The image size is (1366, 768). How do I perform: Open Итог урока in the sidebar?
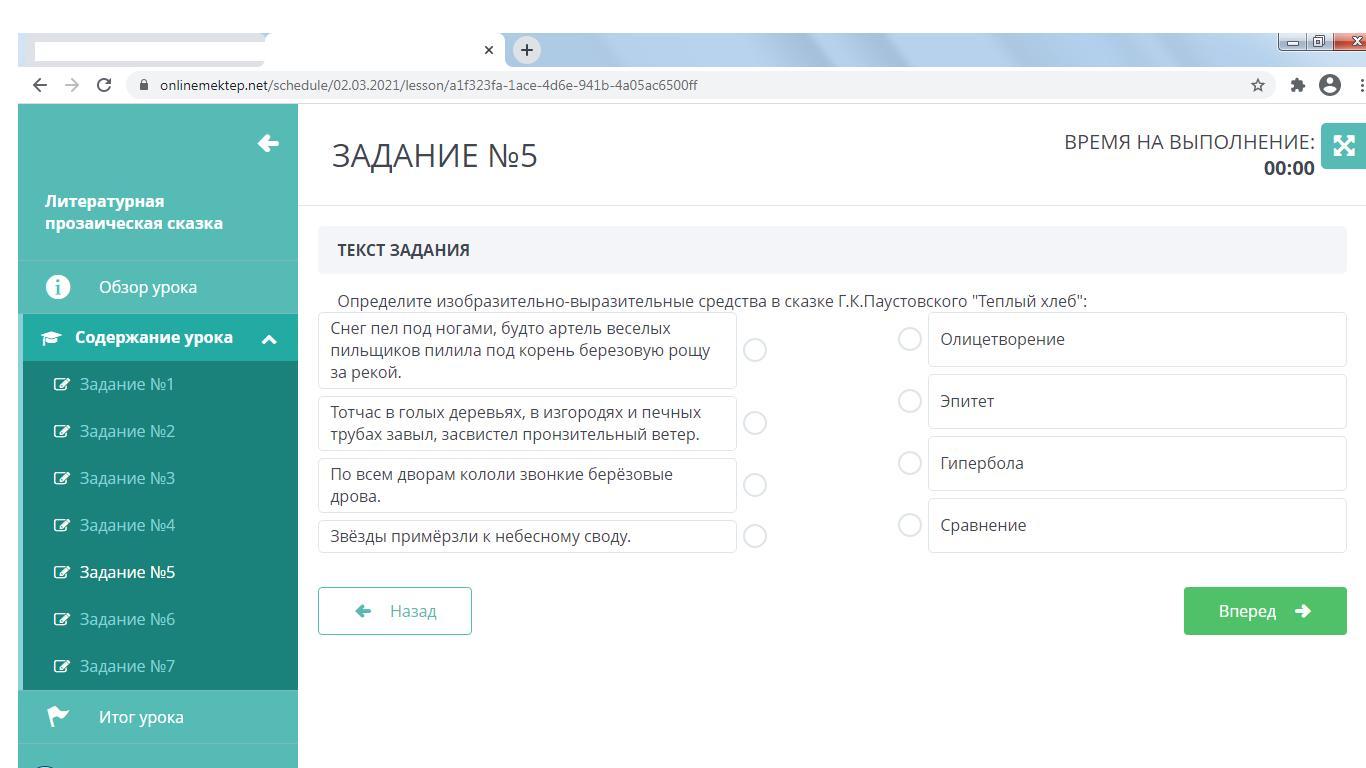[x=141, y=717]
